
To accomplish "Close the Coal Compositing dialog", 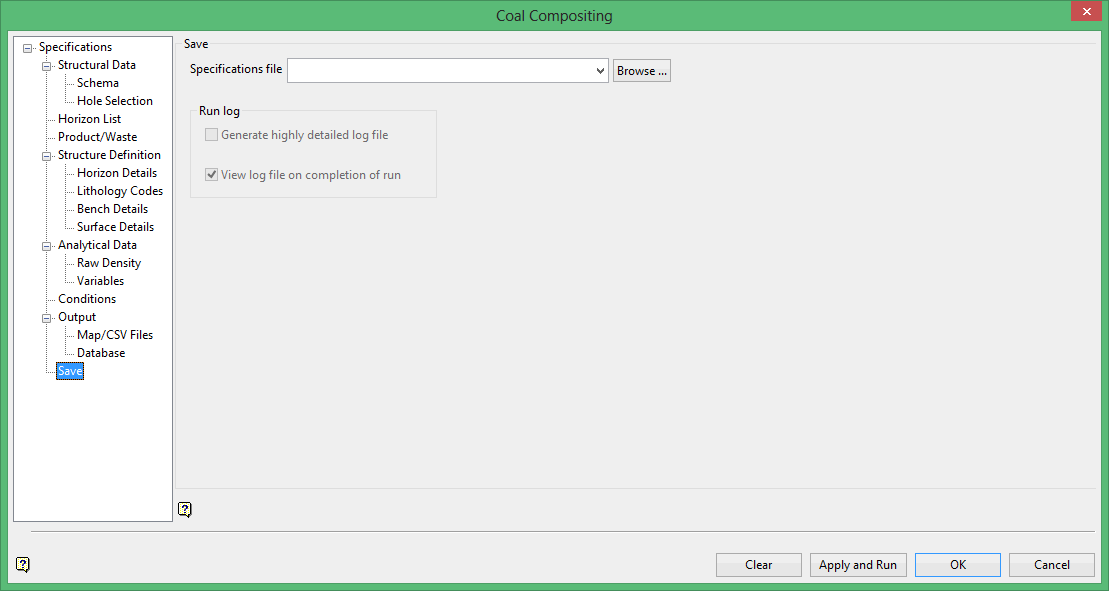I will click(1085, 12).
